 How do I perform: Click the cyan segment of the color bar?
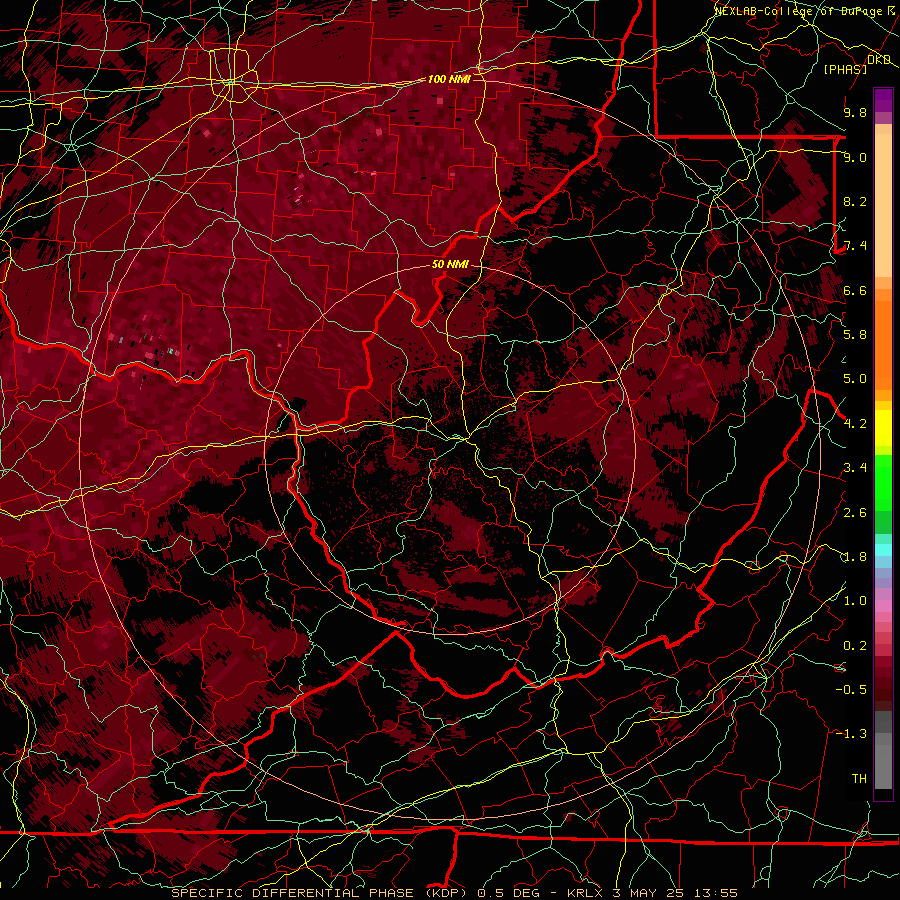coord(883,550)
